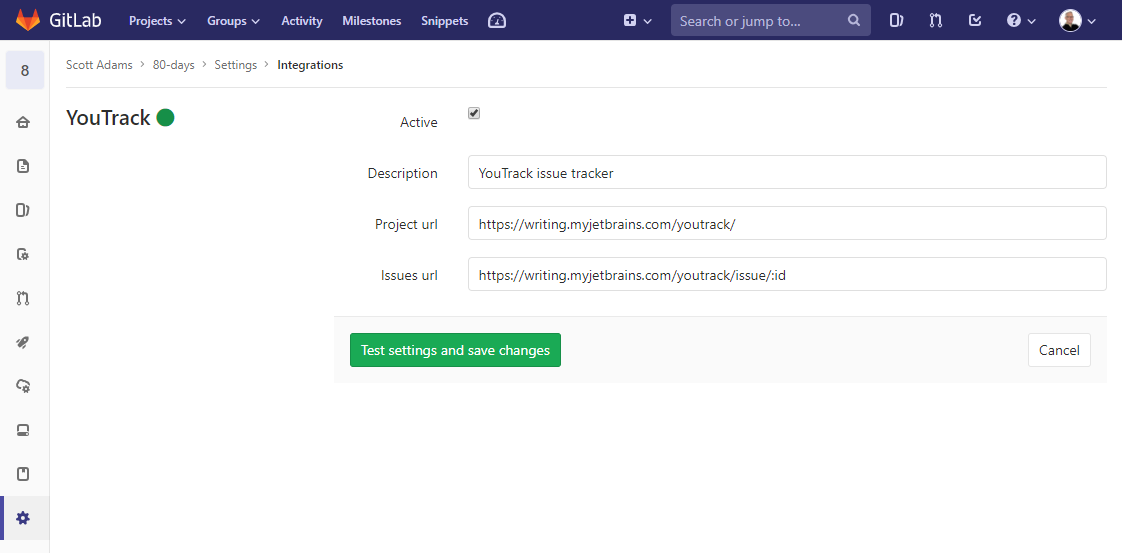Focus the Search or jump to field
Screen dimensions: 1122x553
pos(771,20)
